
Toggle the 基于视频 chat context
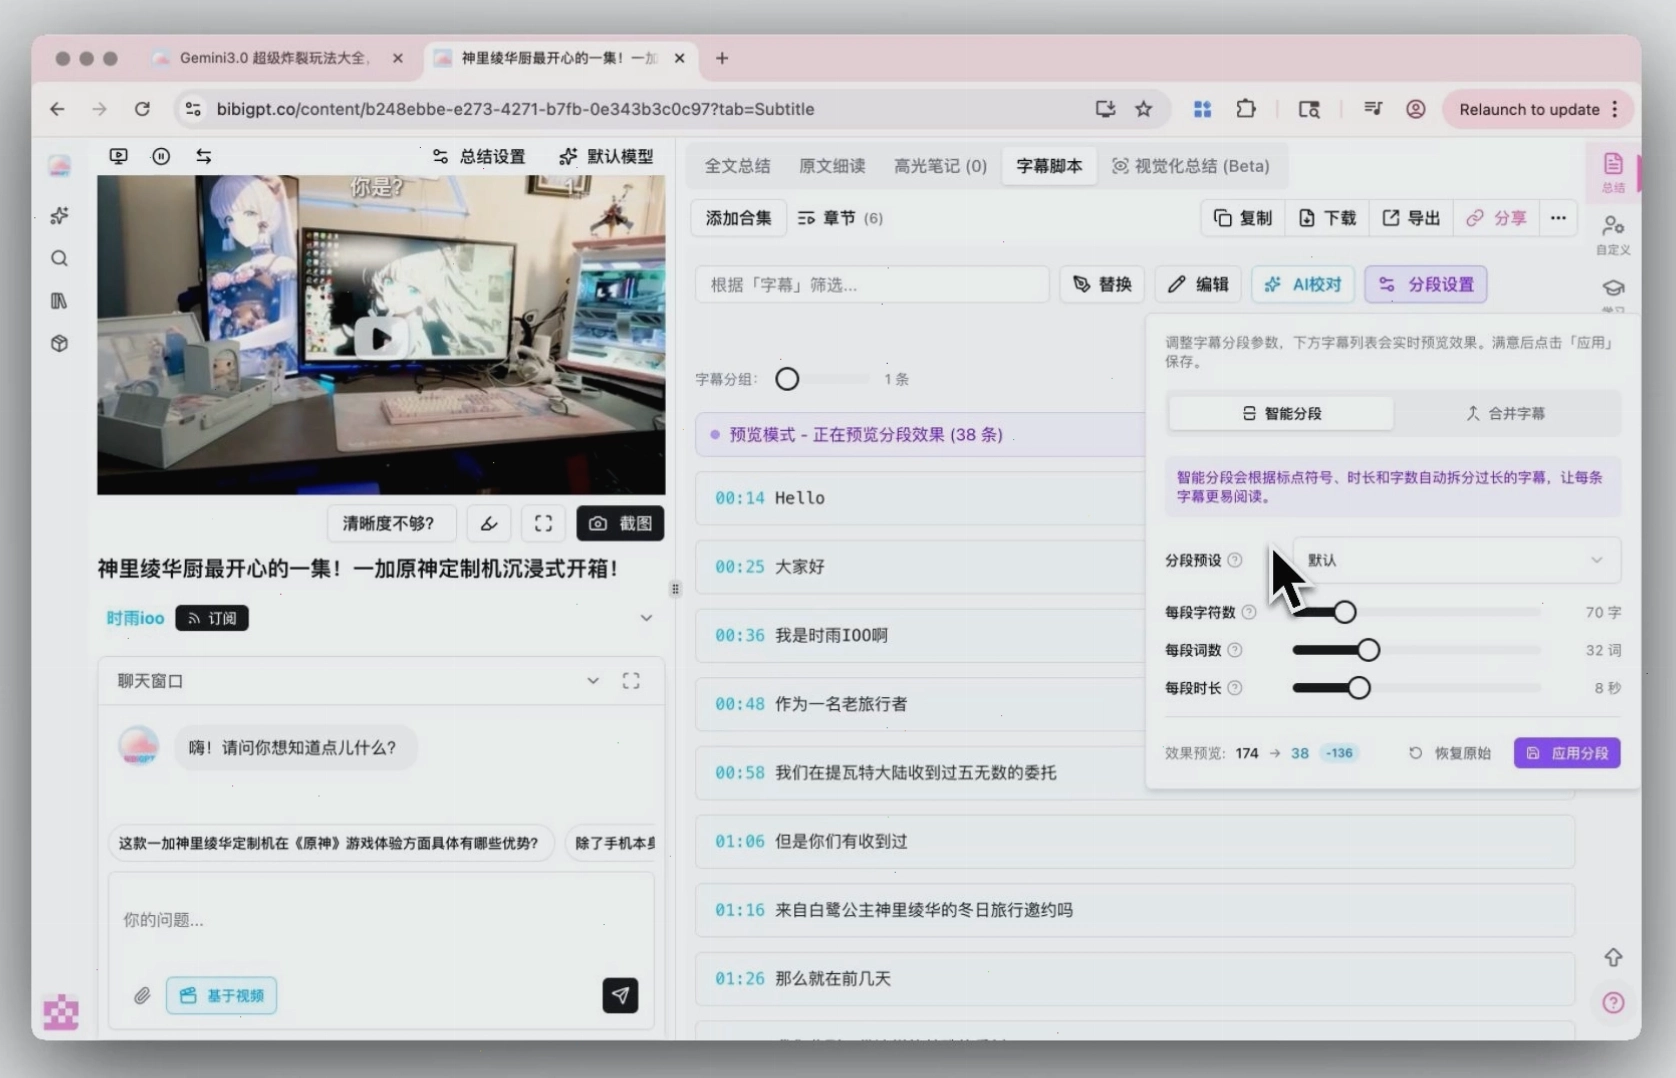tap(221, 996)
